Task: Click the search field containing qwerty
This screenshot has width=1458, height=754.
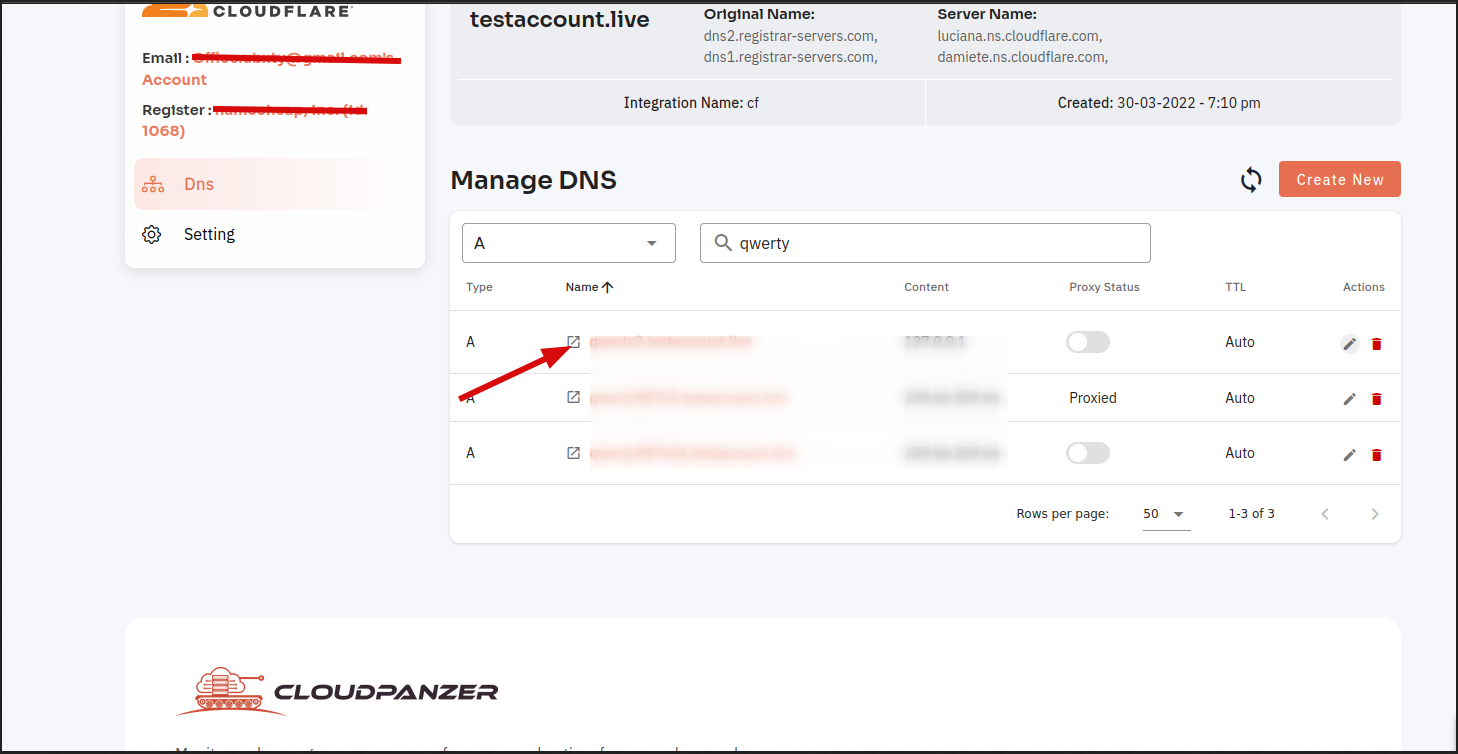Action: click(x=925, y=243)
